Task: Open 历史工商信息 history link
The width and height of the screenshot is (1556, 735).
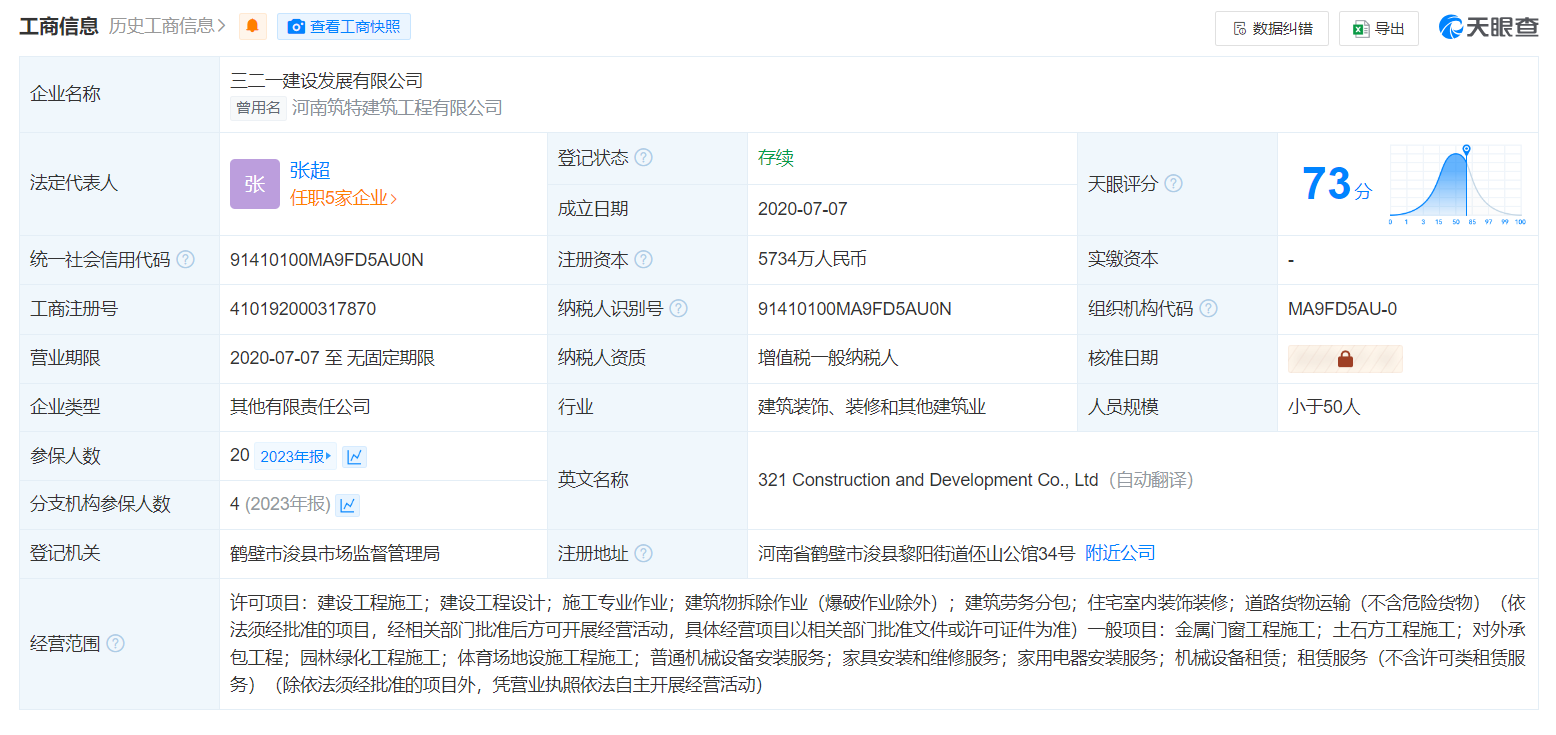Action: click(x=167, y=27)
